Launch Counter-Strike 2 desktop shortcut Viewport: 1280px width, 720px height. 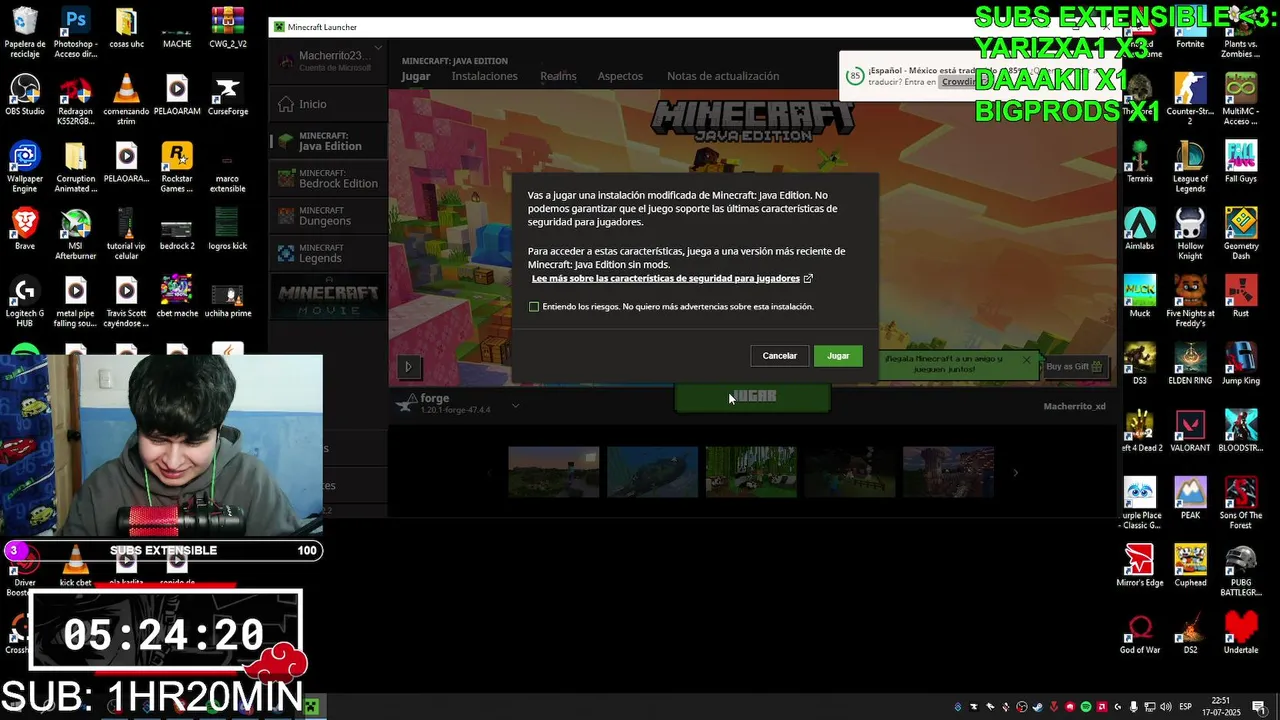point(1190,100)
